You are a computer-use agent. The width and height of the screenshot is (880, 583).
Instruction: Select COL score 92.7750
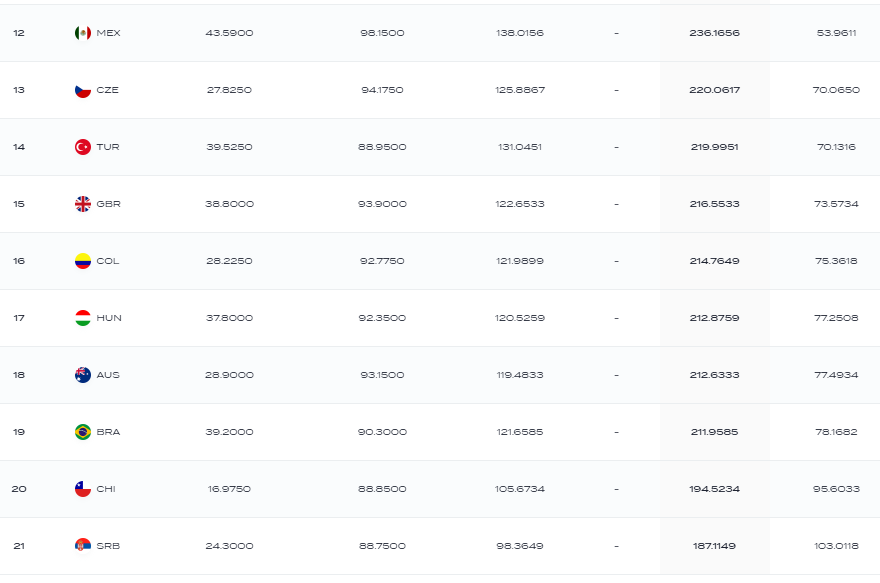[382, 261]
